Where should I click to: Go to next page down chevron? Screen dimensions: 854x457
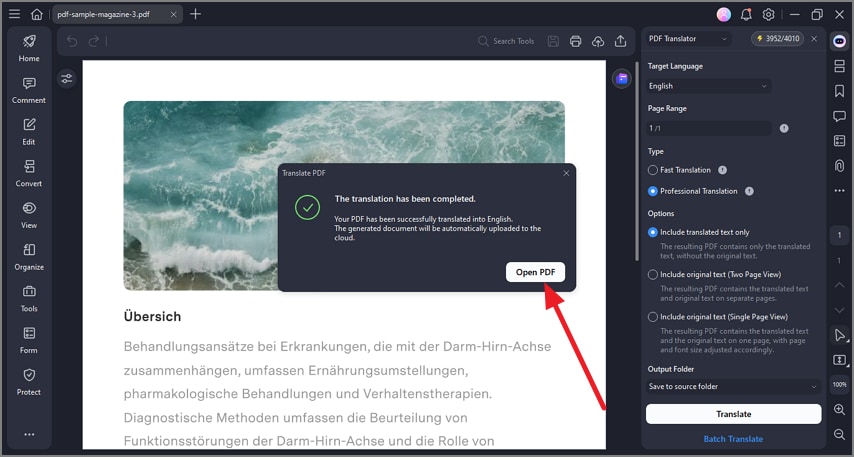[839, 310]
